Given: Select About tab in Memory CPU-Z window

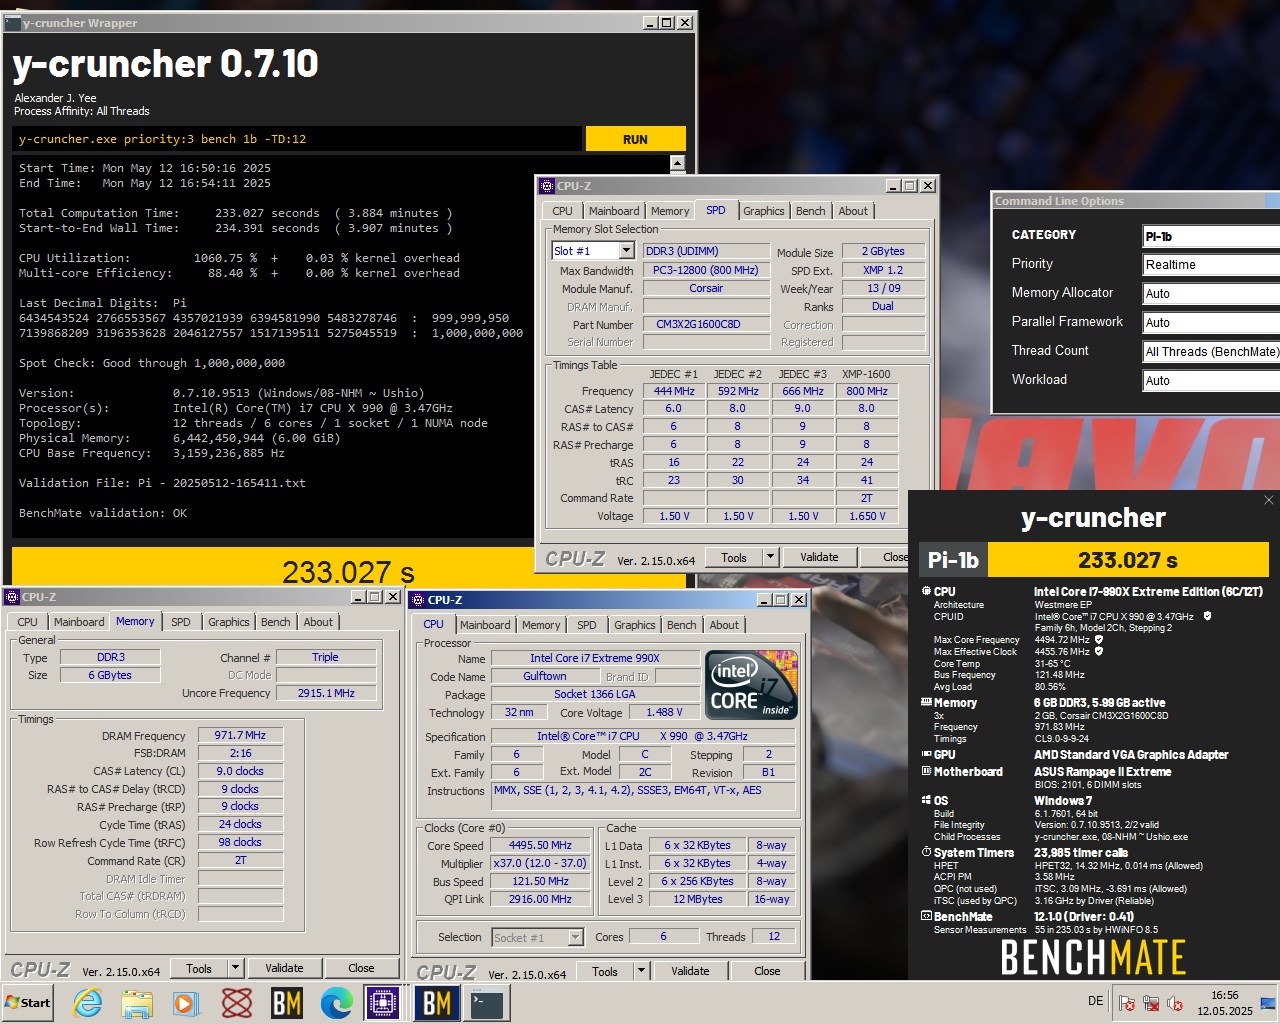Looking at the screenshot, I should tap(318, 622).
